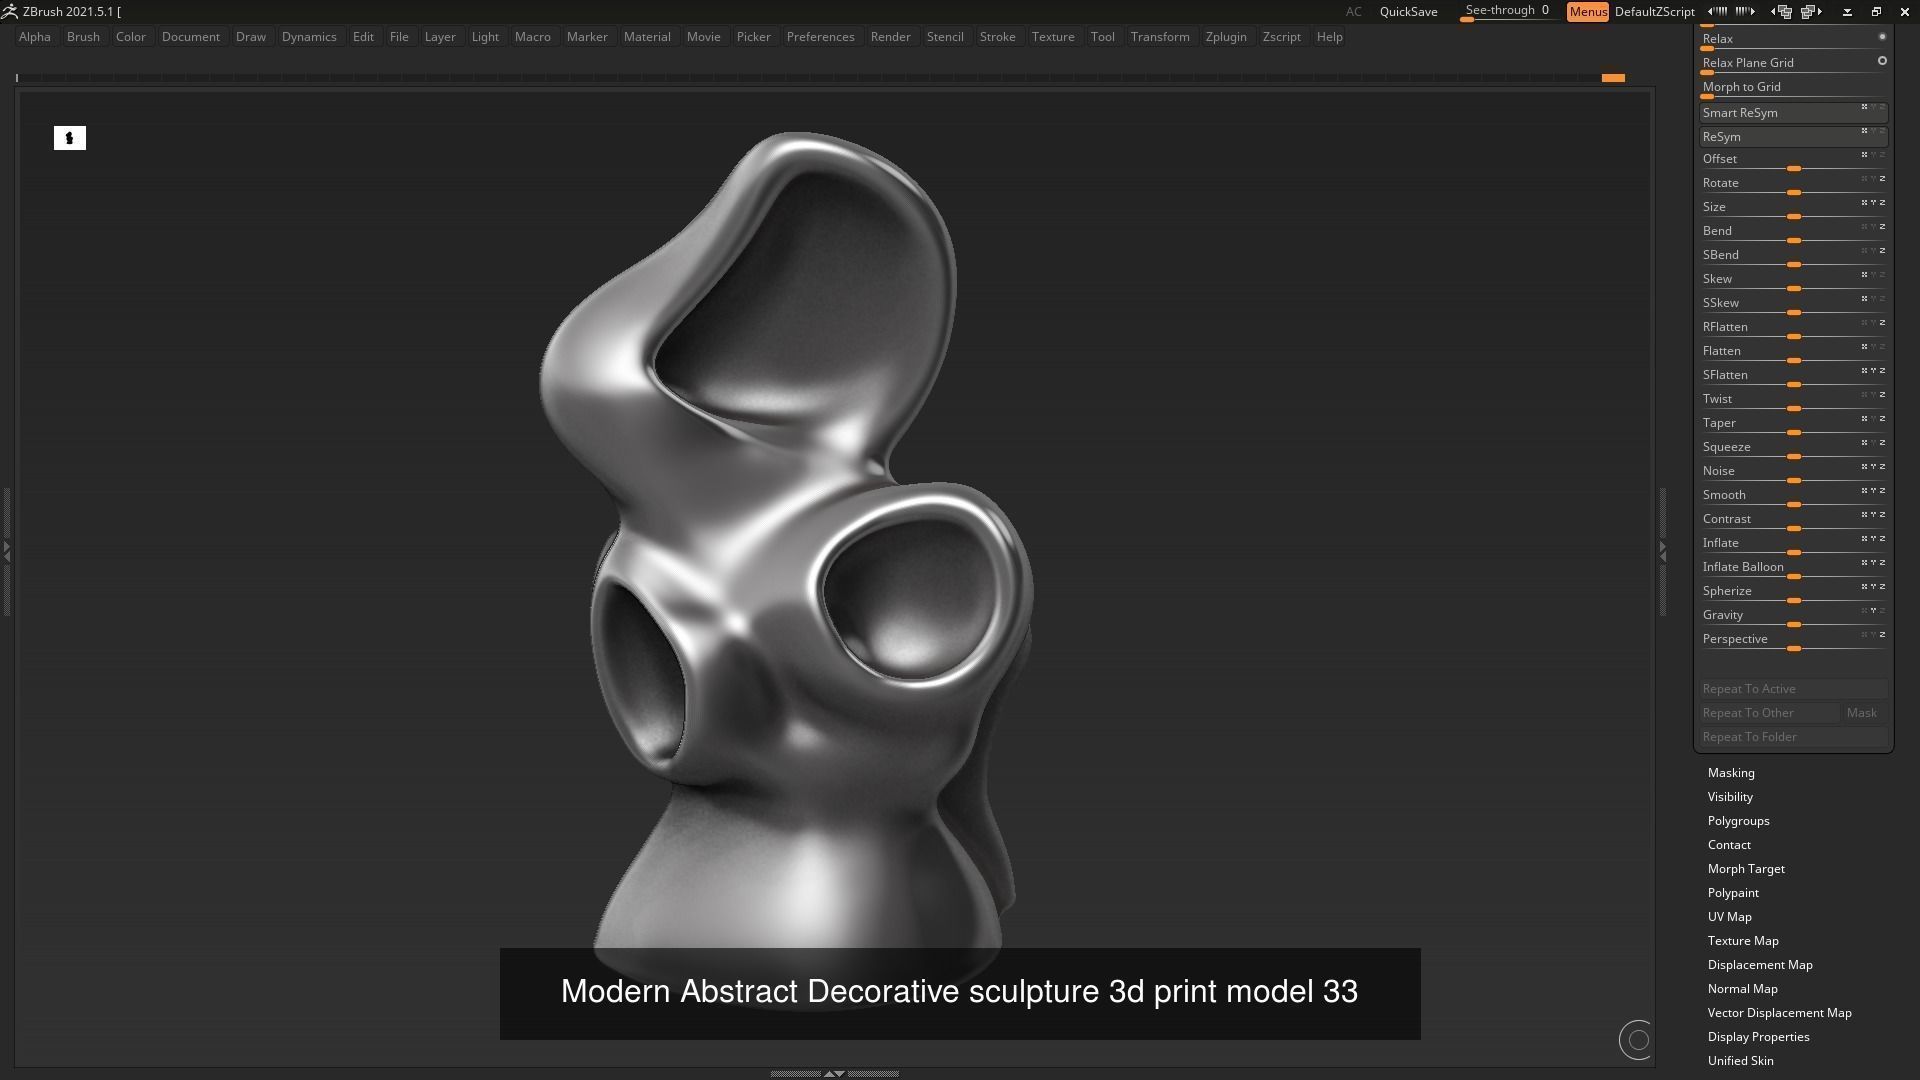This screenshot has height=1080, width=1920.
Task: Open the Normal Map sub-palette
Action: pos(1742,989)
